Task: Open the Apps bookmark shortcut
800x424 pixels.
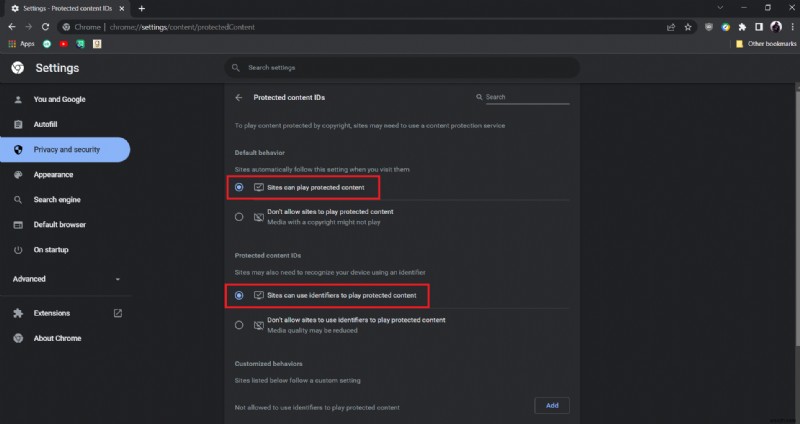Action: coord(21,44)
